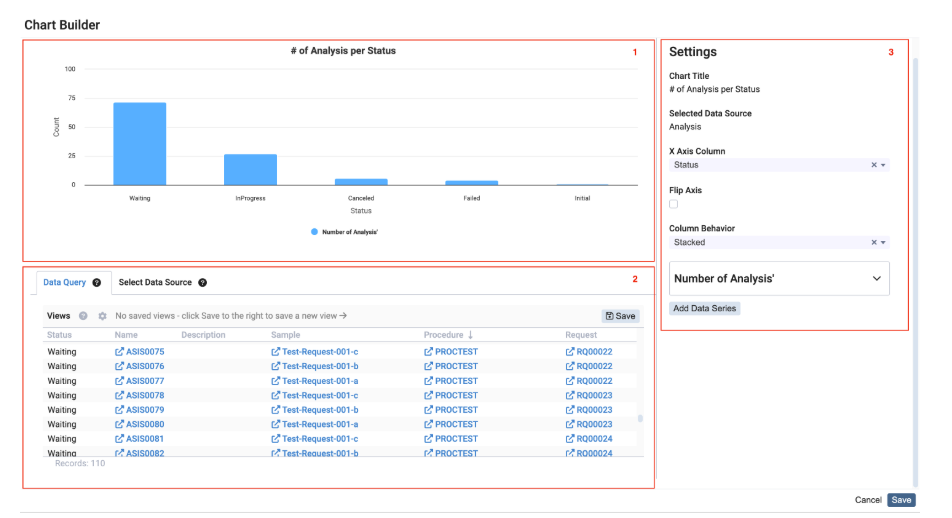Save the current view in Views bar
This screenshot has height=518, width=952.
(x=620, y=316)
